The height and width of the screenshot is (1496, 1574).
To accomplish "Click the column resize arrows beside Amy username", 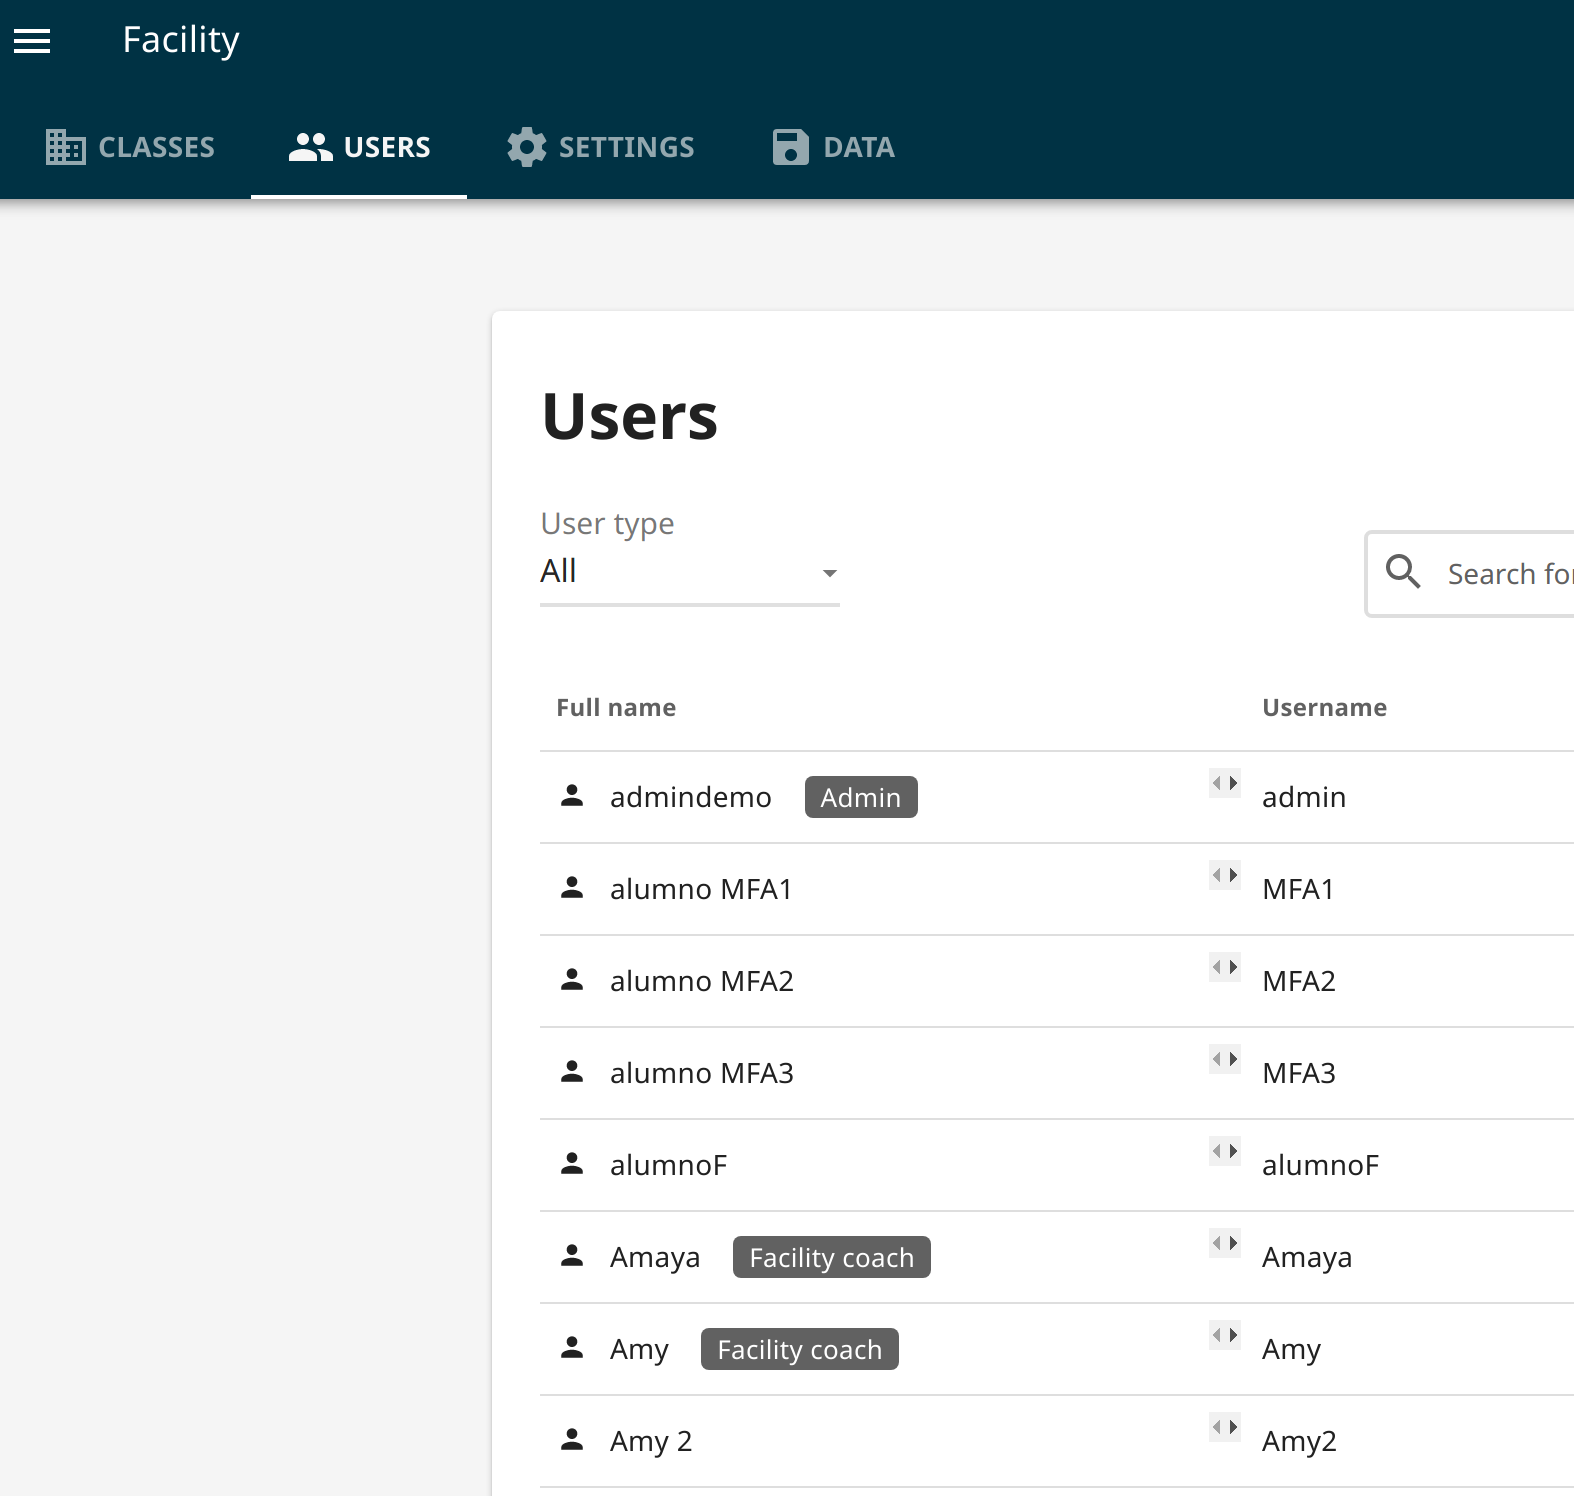I will click(1225, 1335).
